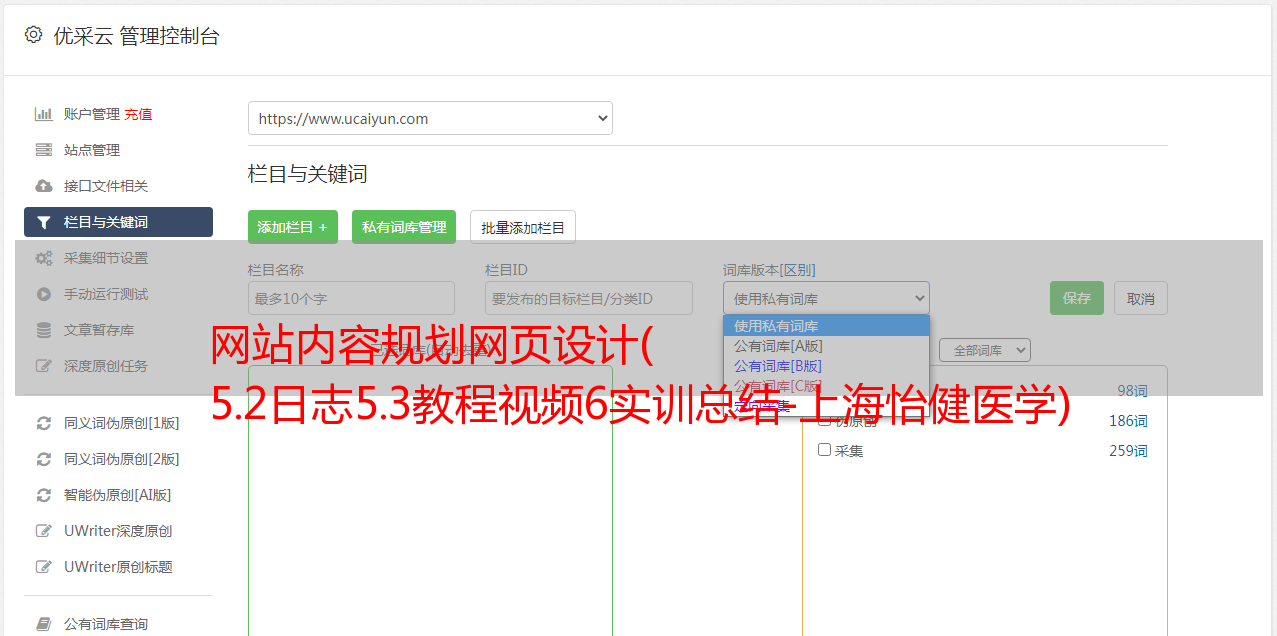Click the edit icon for 深度原创任务
The width and height of the screenshot is (1277, 636).
coord(44,366)
